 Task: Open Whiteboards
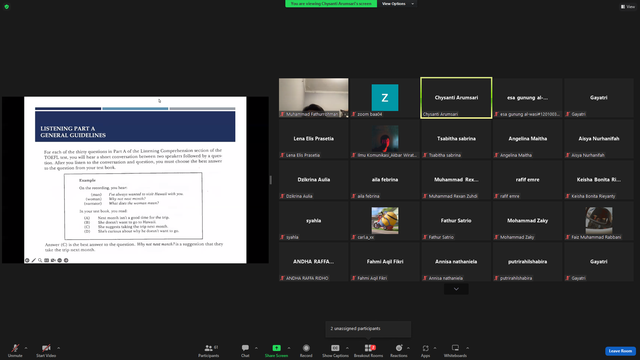[x=455, y=350]
